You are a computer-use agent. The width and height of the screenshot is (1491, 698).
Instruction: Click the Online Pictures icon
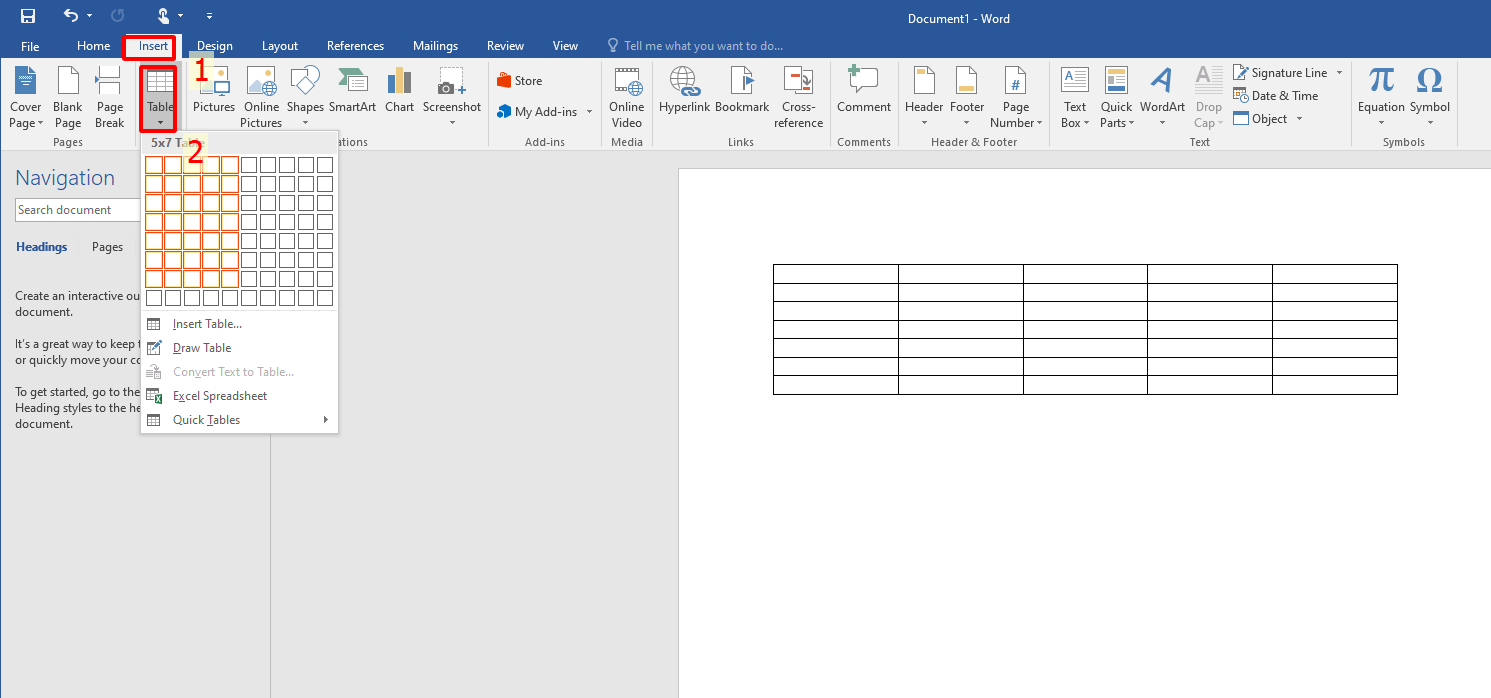click(x=261, y=97)
